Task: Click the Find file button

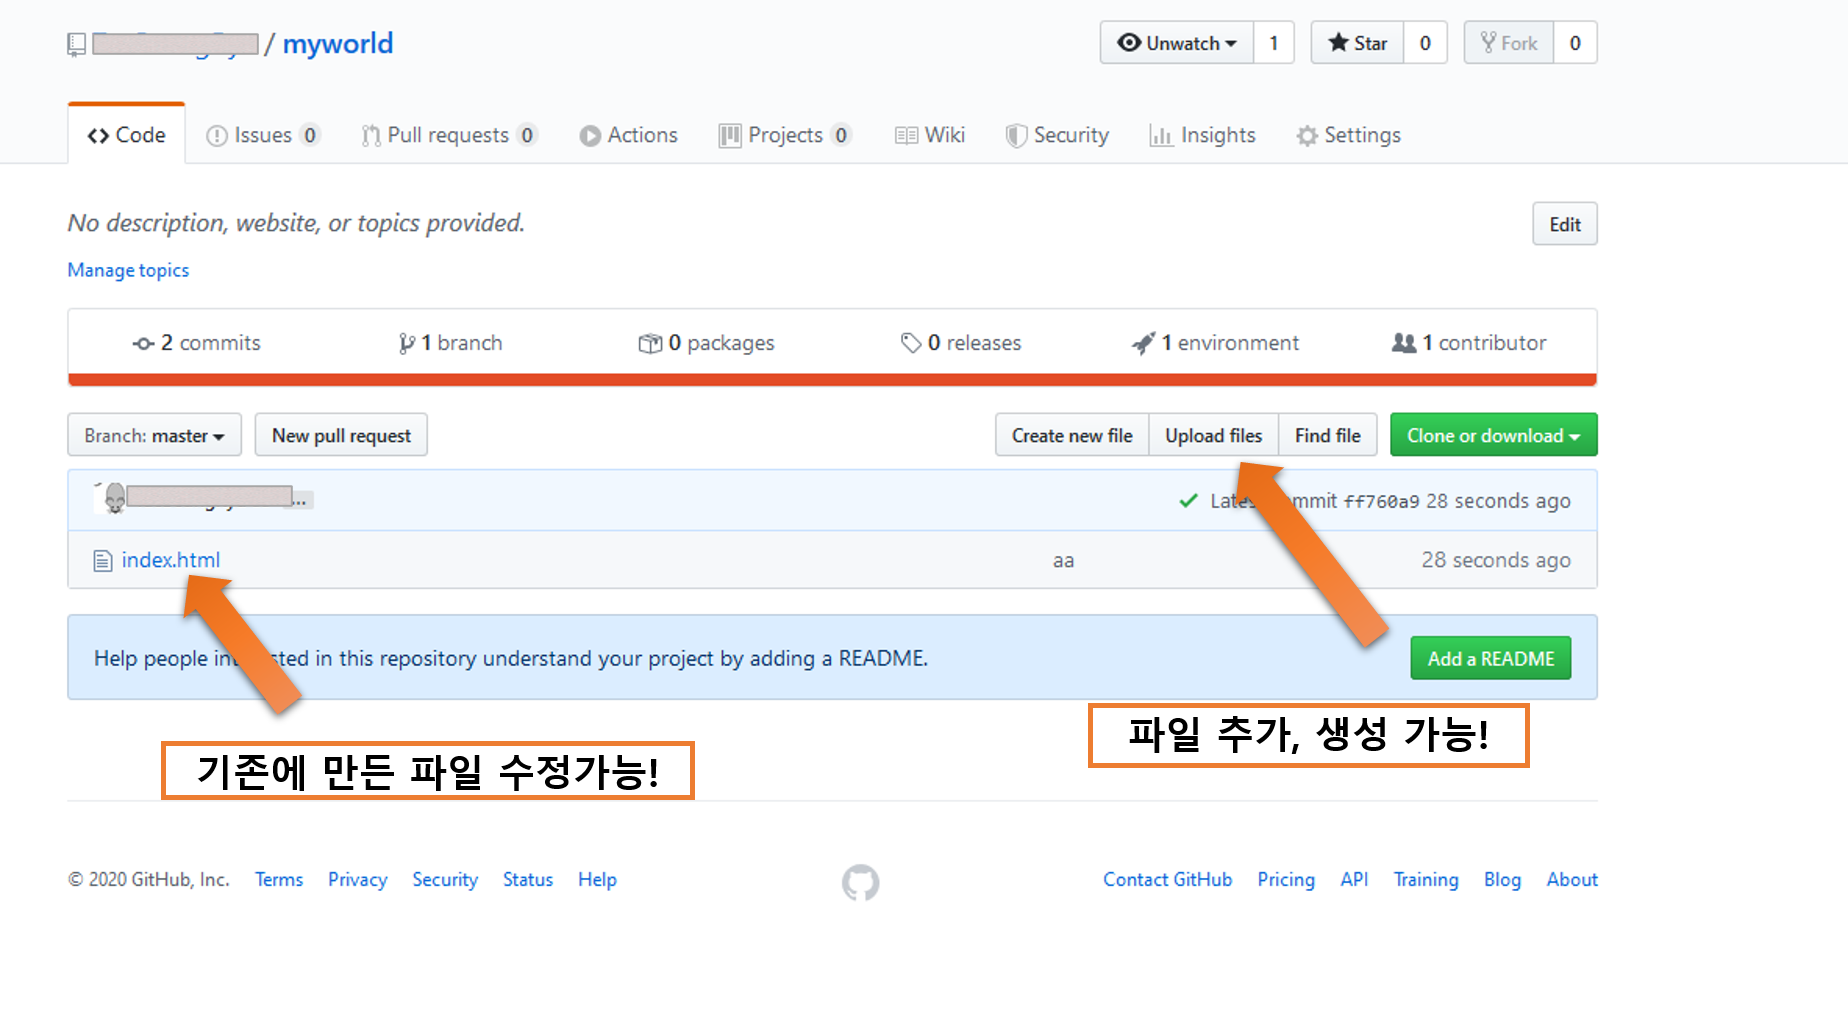Action: (x=1327, y=435)
